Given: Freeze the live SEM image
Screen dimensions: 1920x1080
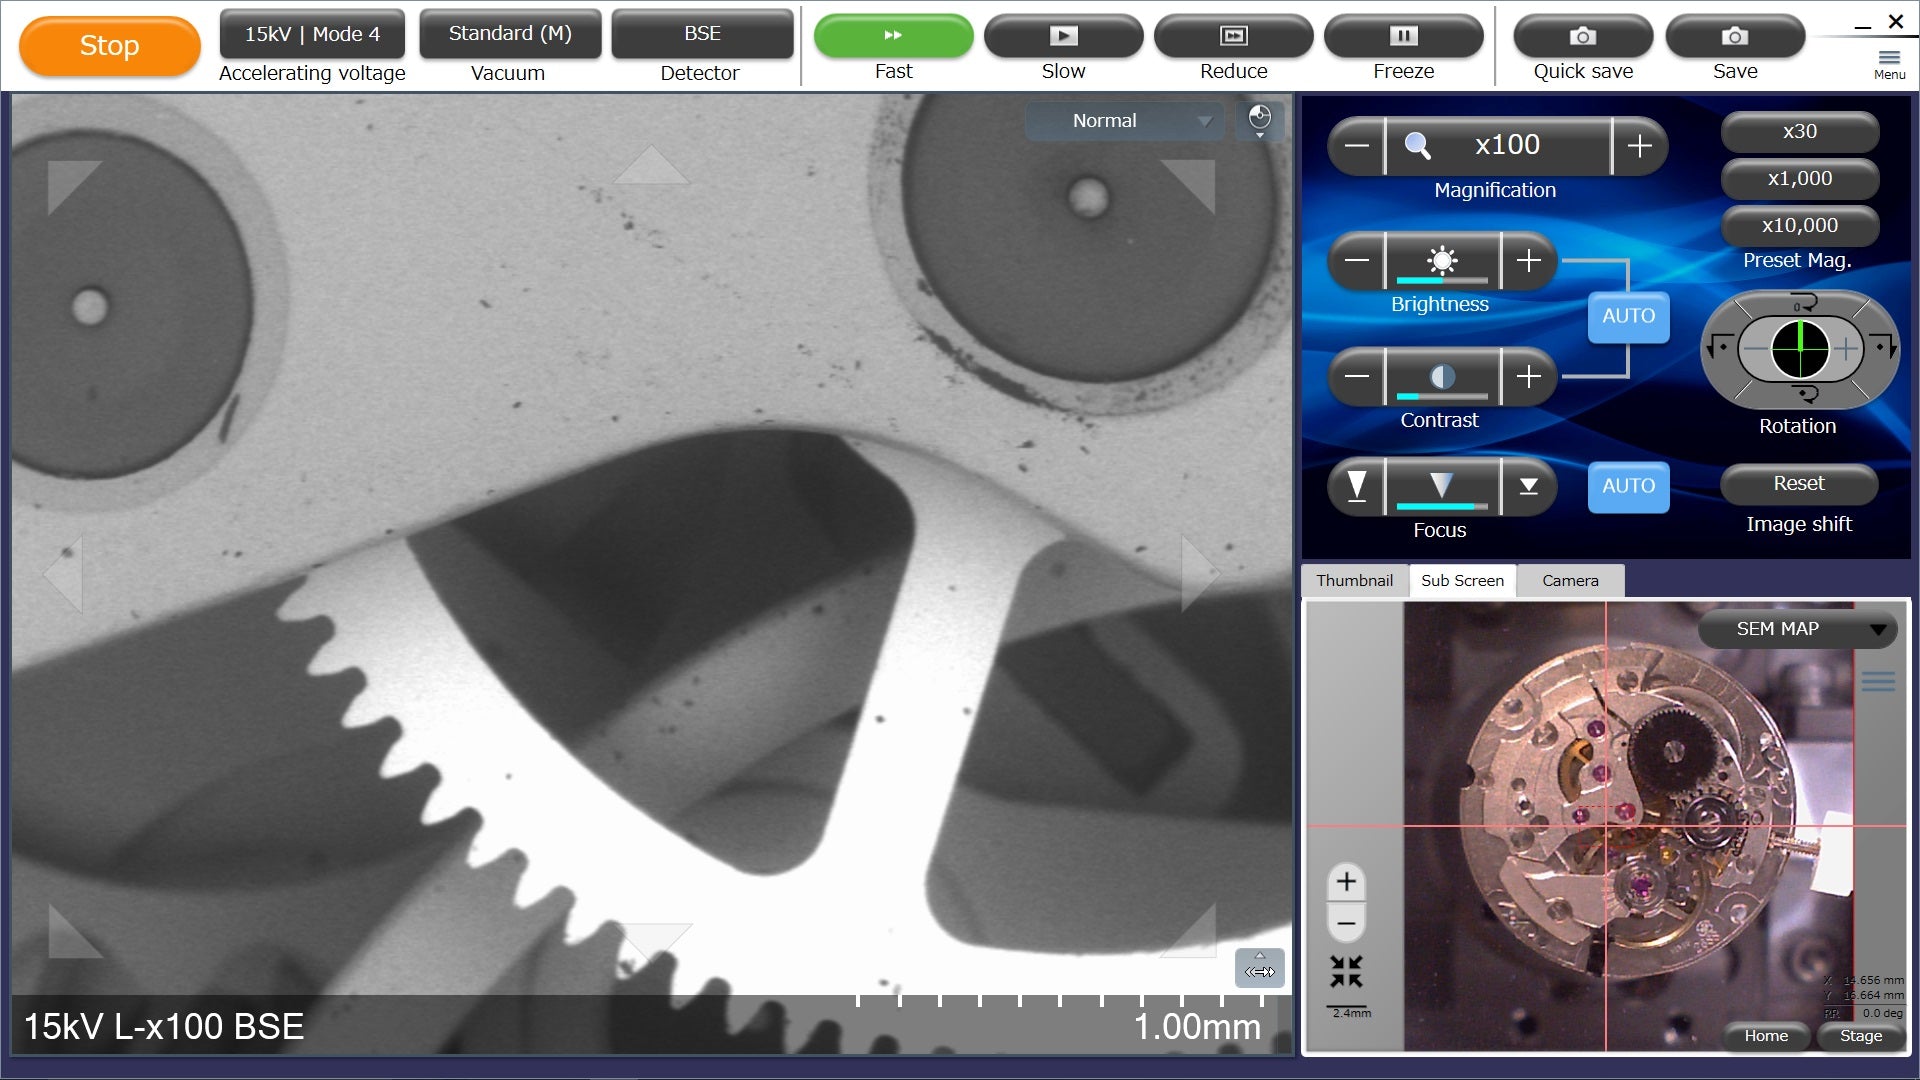Looking at the screenshot, I should click(x=1404, y=36).
